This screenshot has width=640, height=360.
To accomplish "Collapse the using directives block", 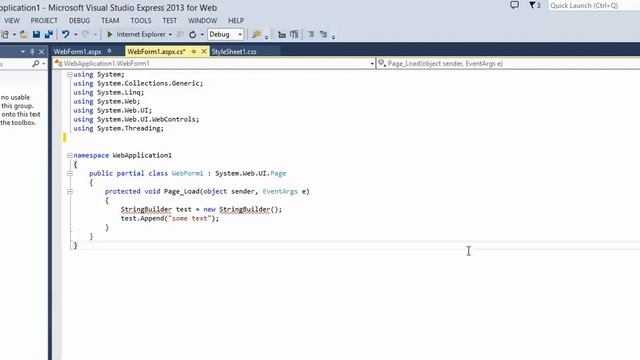I will (70, 74).
